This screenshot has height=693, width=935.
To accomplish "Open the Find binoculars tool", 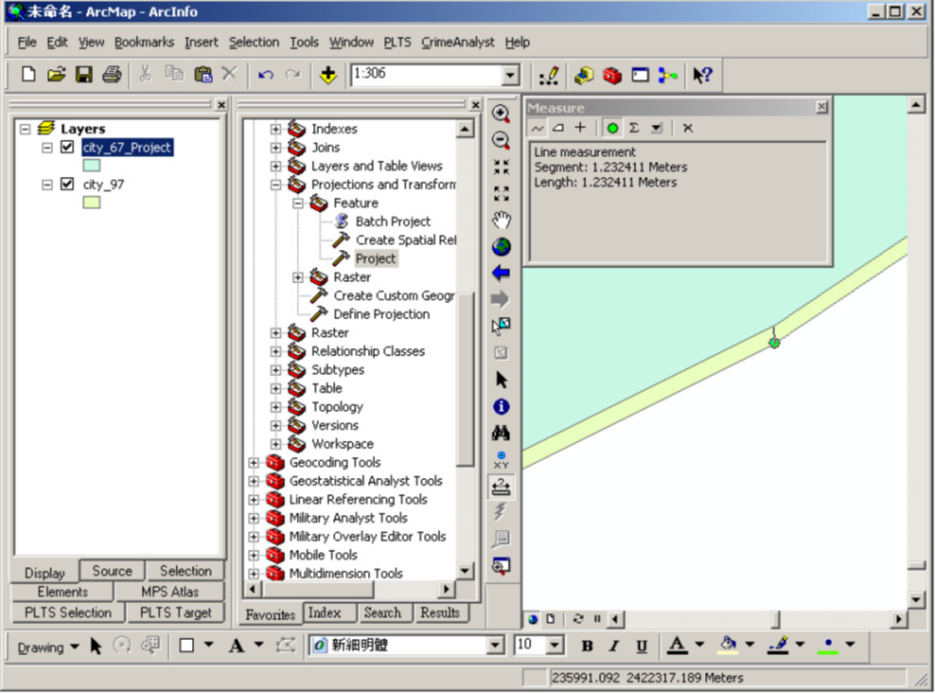I will click(501, 433).
